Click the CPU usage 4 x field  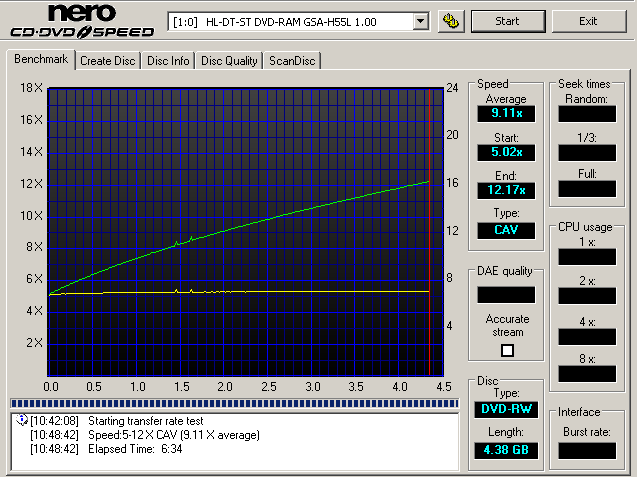pos(587,337)
